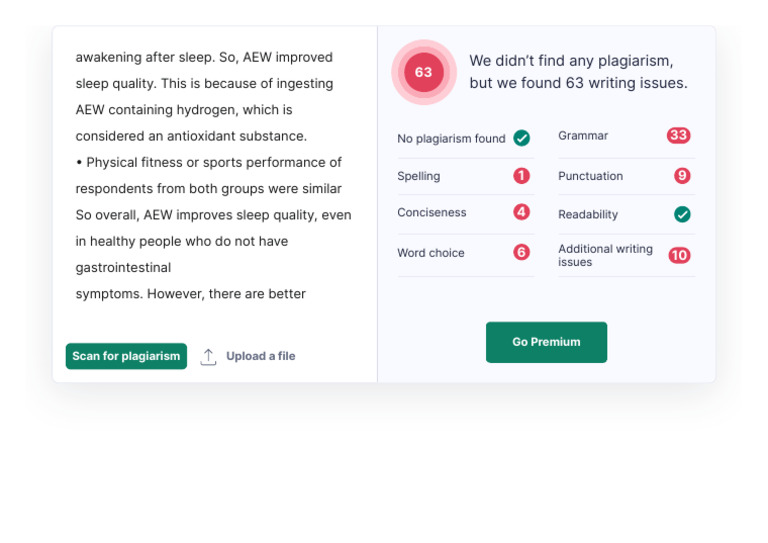Screen dimensions: 768x543
Task: Click the line 'in healthy people who do not have'
Action: click(x=182, y=241)
